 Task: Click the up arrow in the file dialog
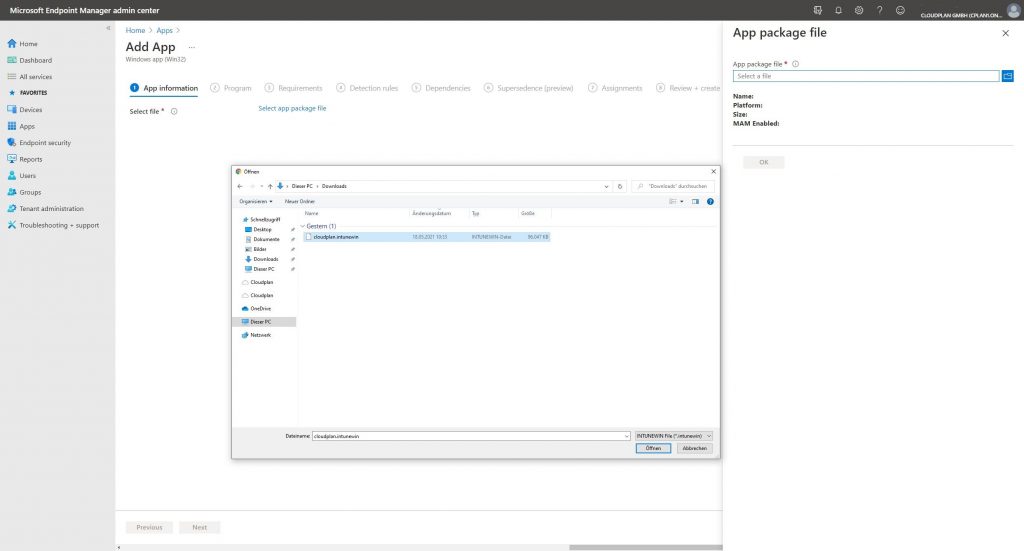pos(270,186)
